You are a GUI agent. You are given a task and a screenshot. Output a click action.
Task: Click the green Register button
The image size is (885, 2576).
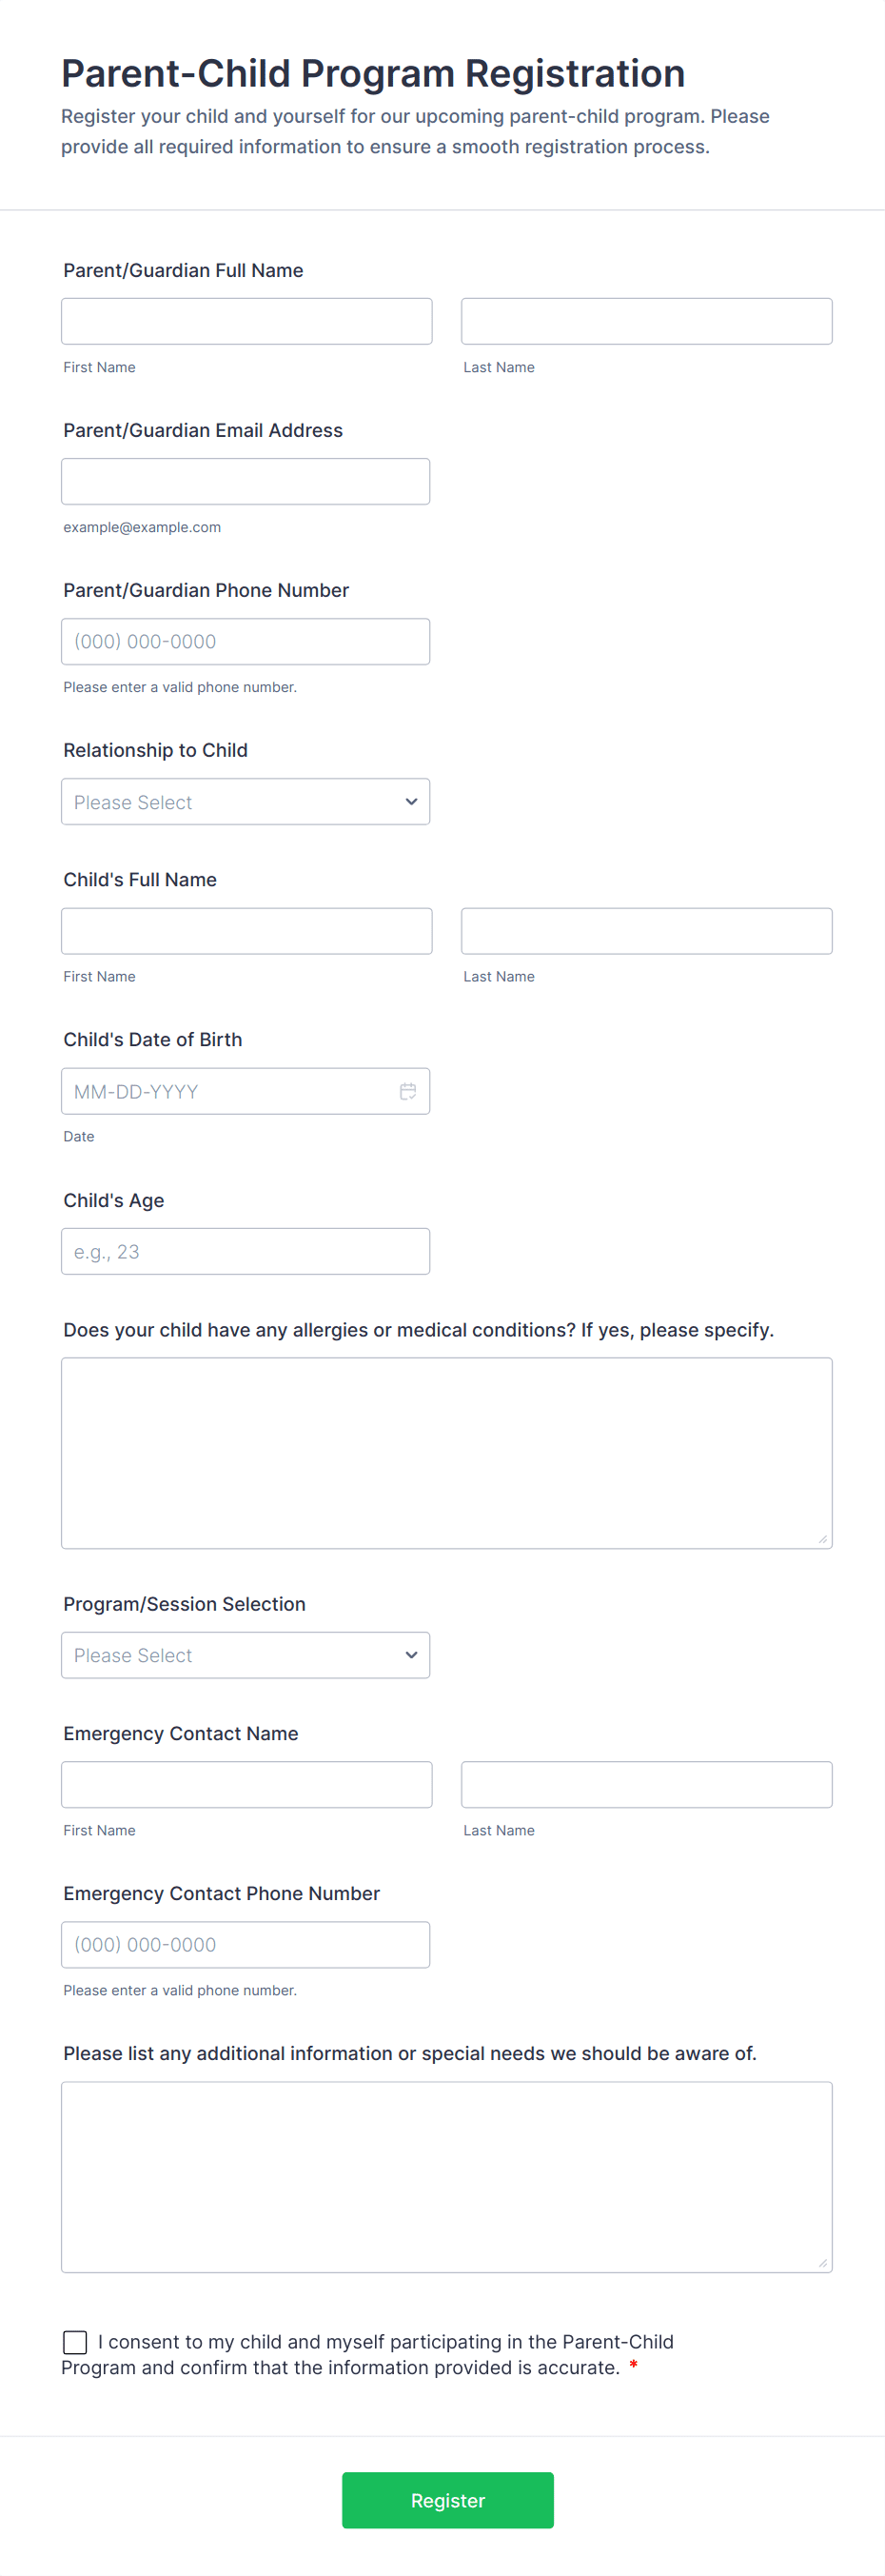pos(447,2500)
